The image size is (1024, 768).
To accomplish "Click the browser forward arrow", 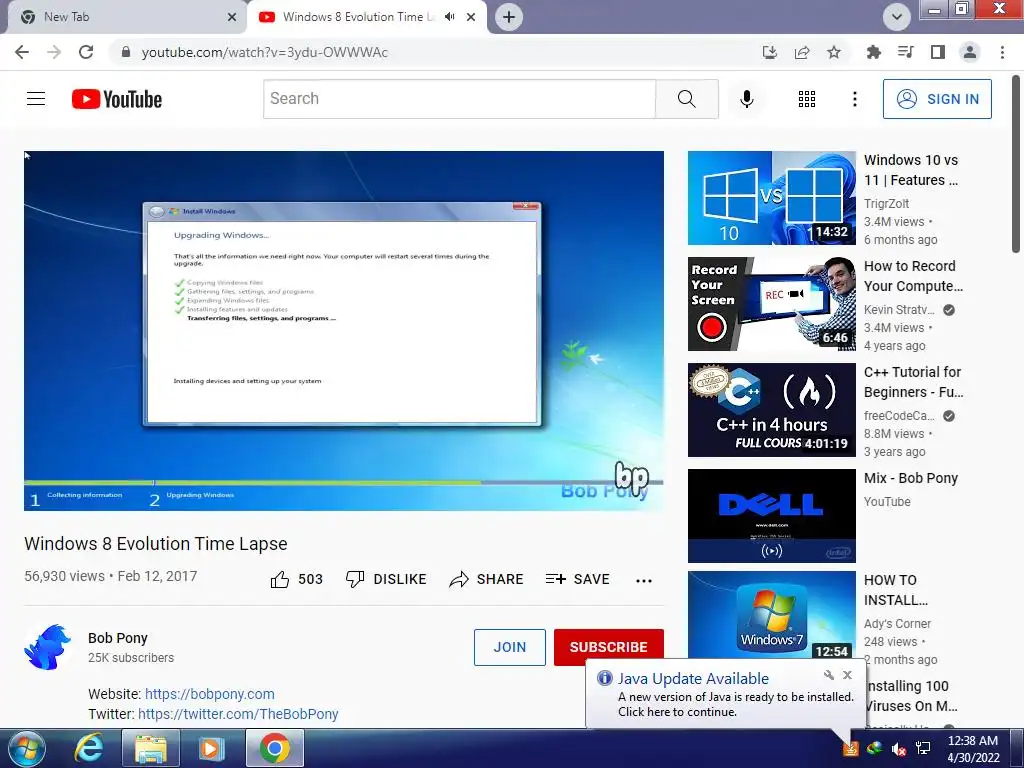I will click(54, 52).
